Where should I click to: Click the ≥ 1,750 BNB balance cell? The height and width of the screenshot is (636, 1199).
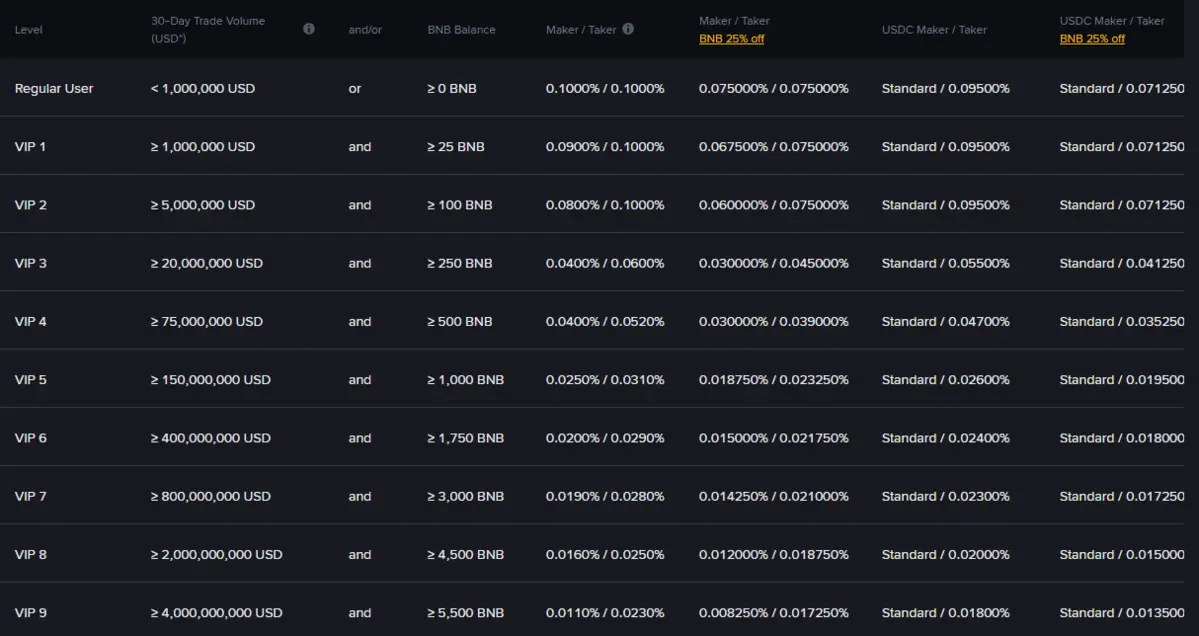coord(465,438)
